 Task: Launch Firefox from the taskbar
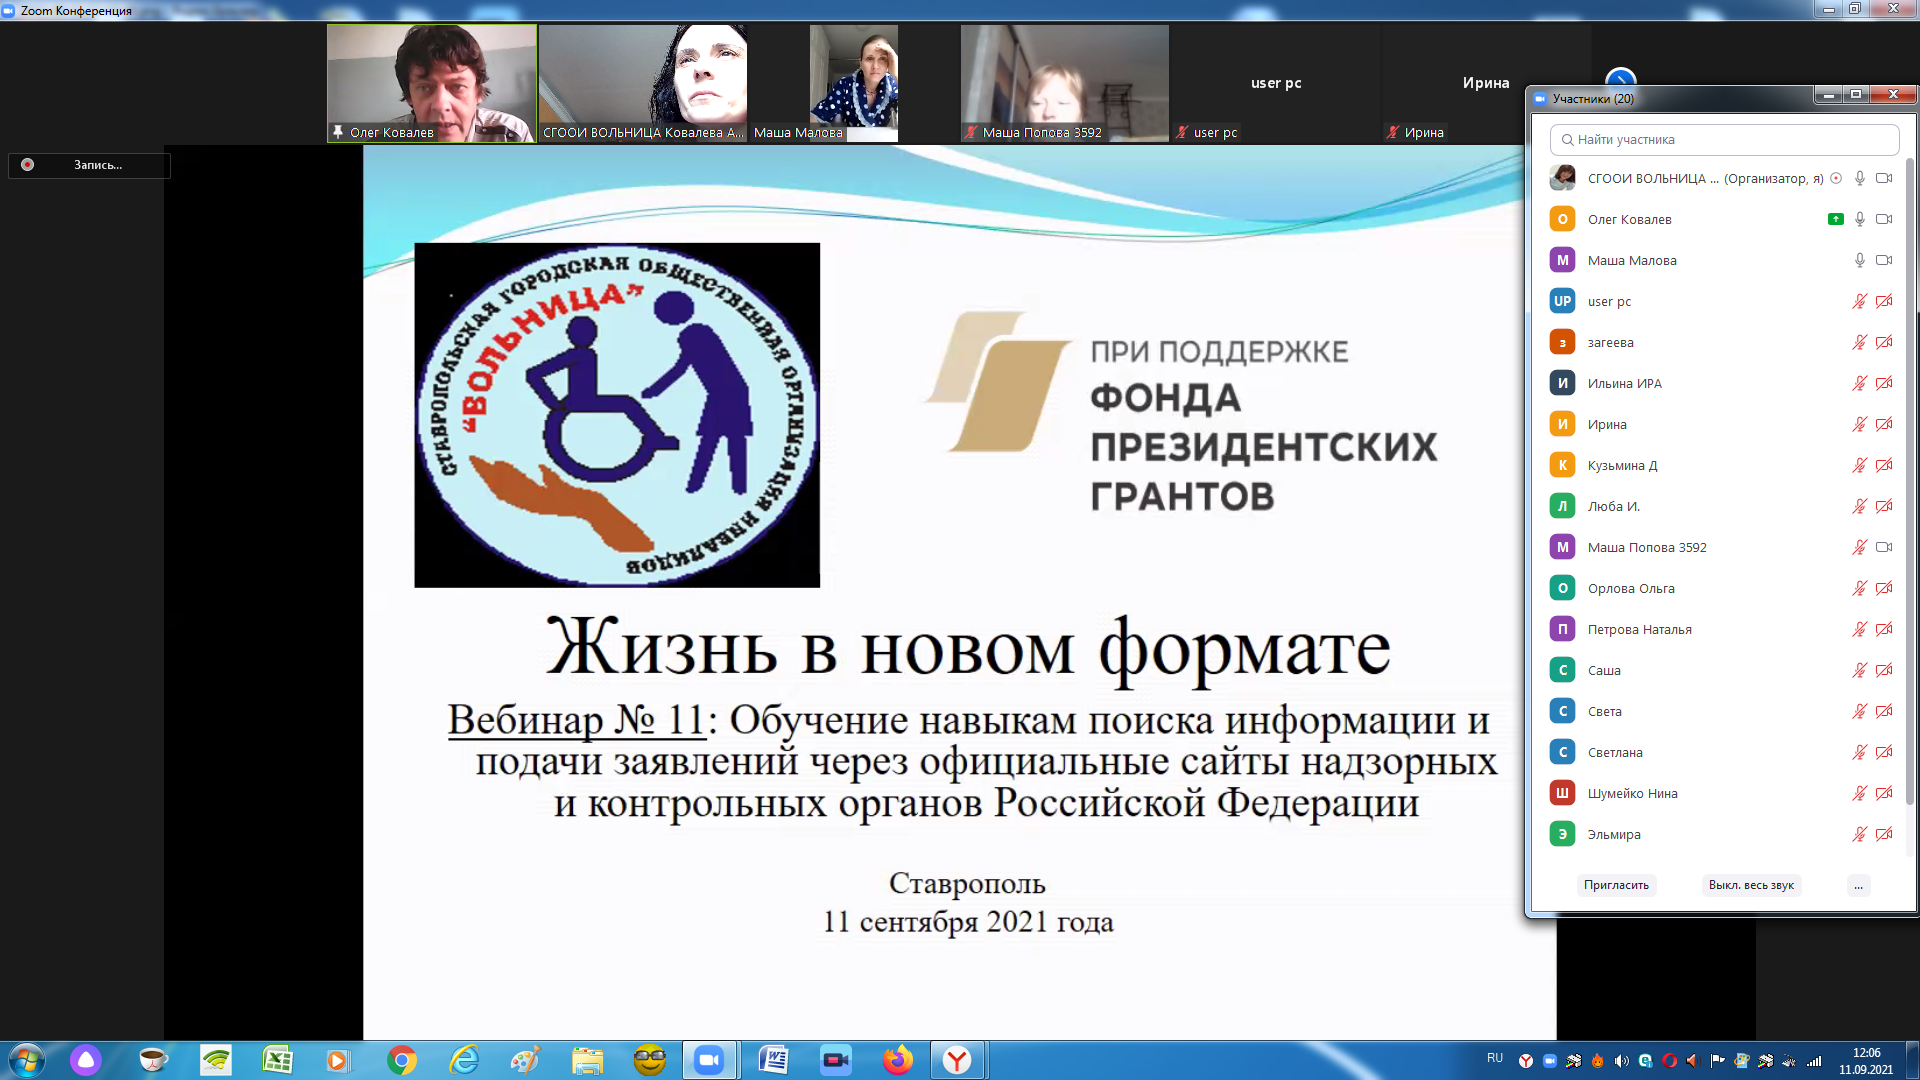pyautogui.click(x=898, y=1060)
